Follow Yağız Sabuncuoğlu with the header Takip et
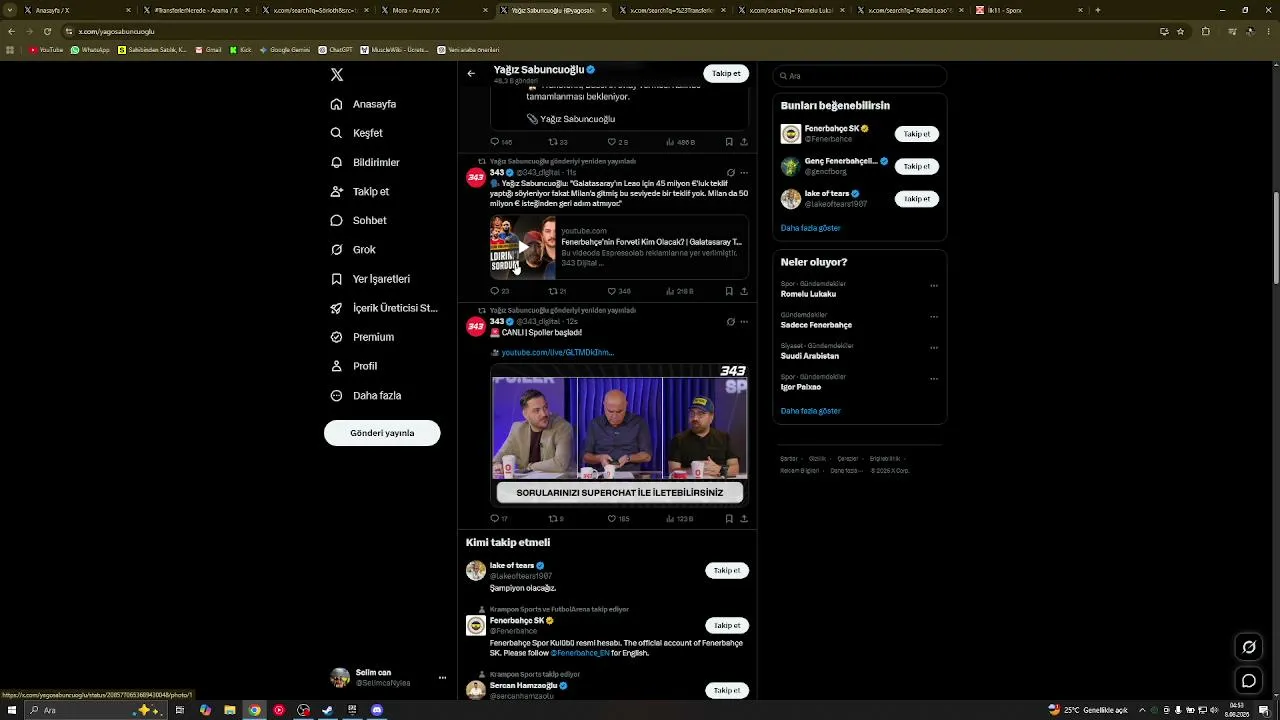The image size is (1280, 720). [726, 73]
